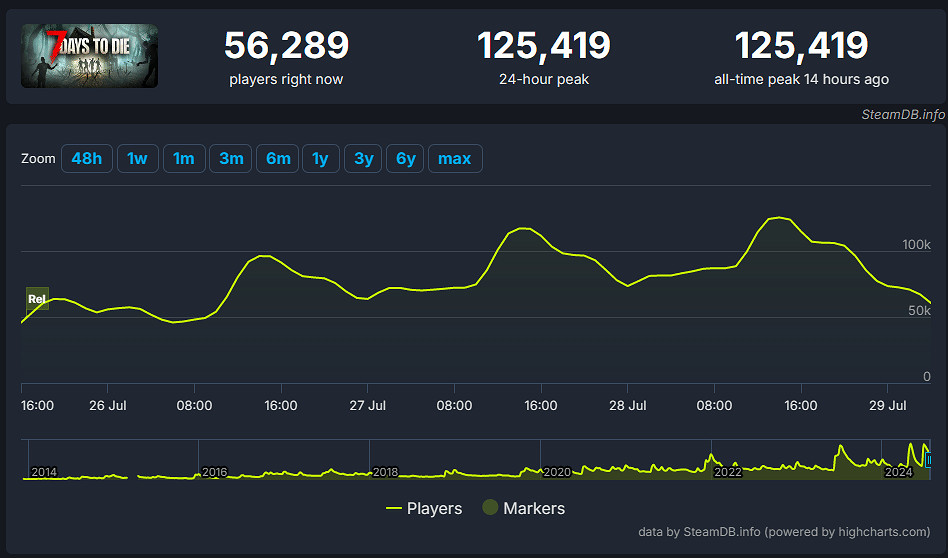Show the full history with max zoom
This screenshot has height=558, width=948.
click(455, 159)
